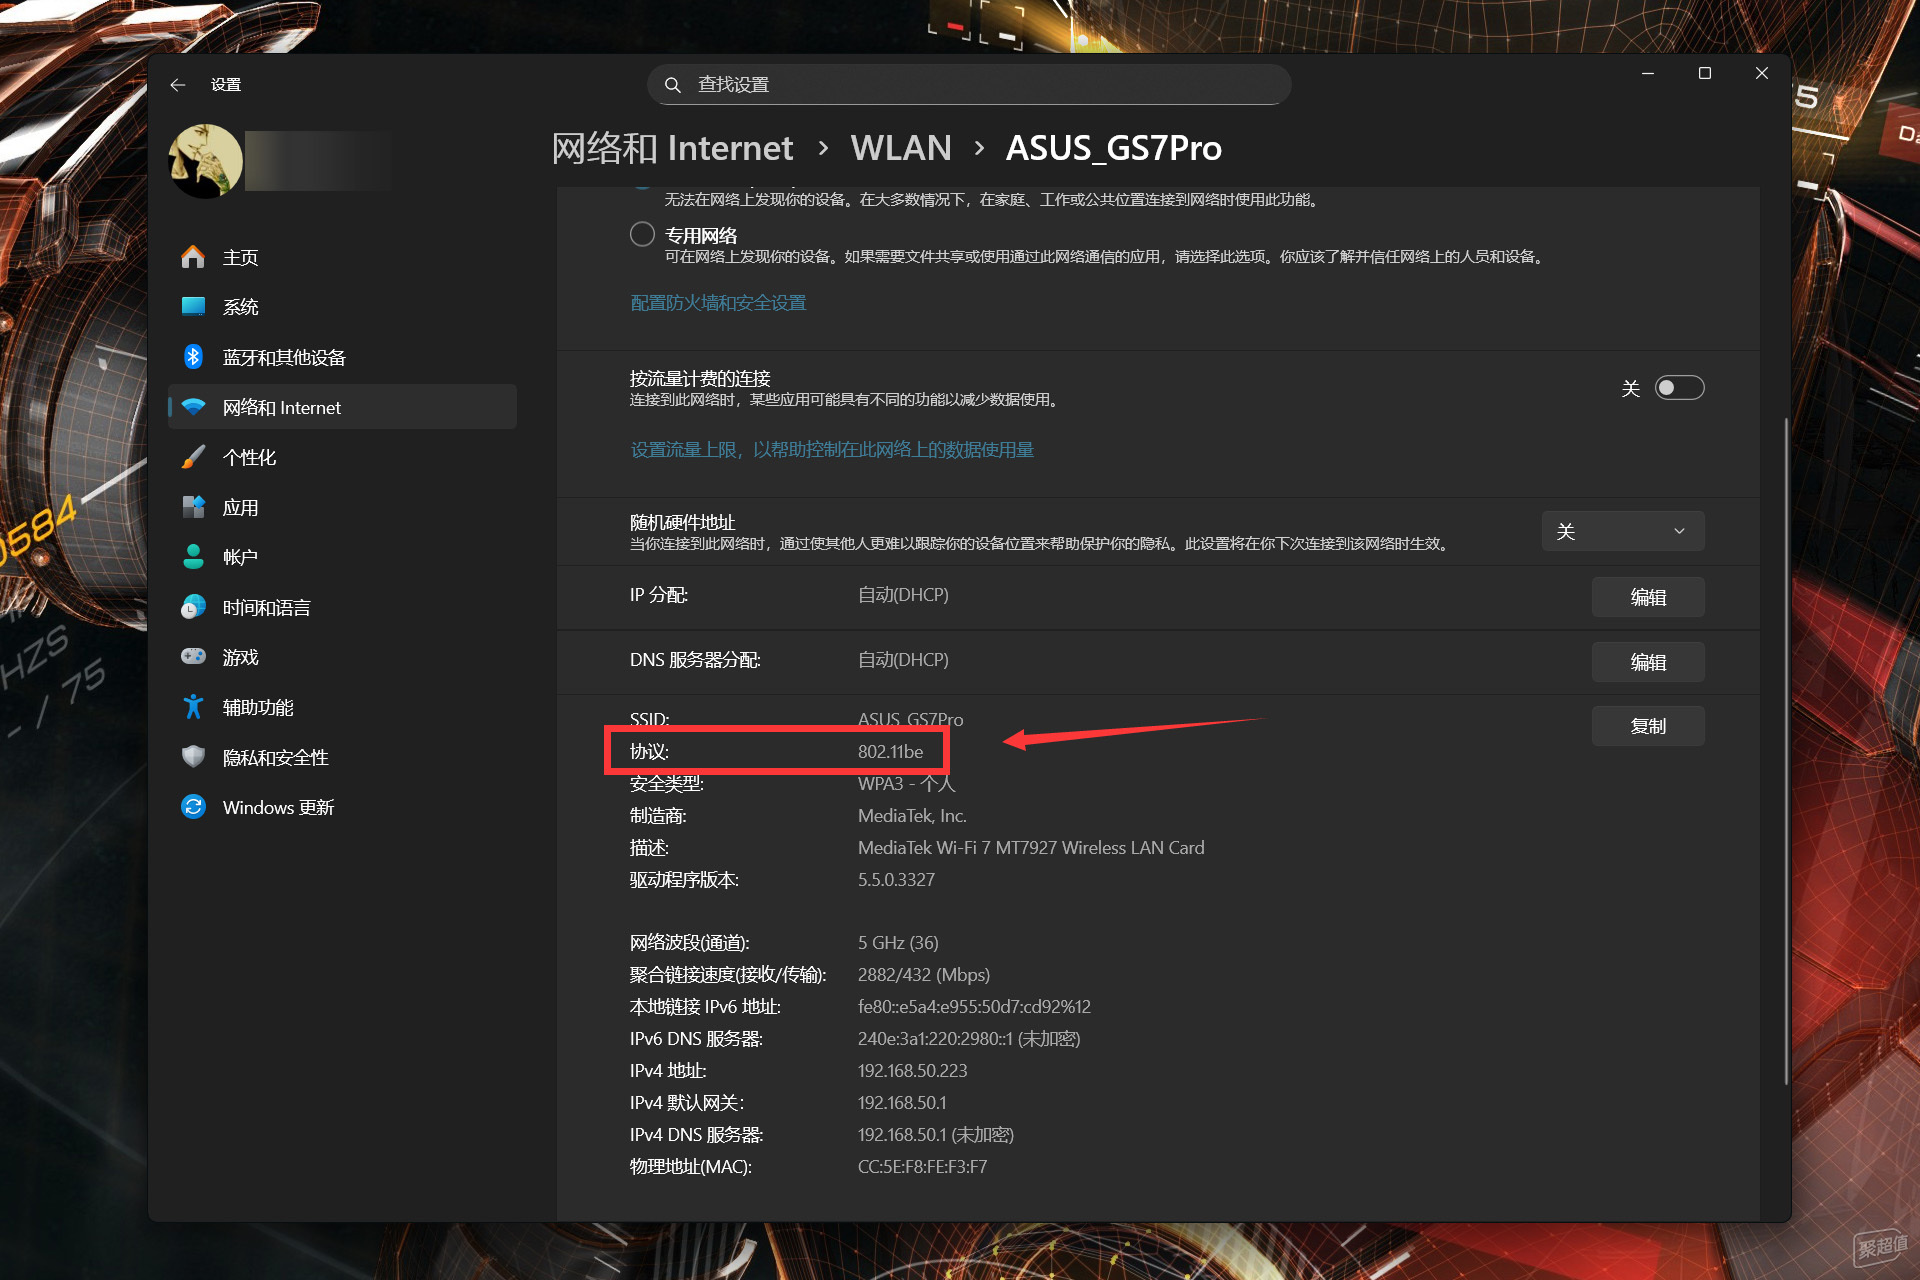Open the 蓝牙和其他设备 Bluetooth icon
Image resolution: width=1920 pixels, height=1280 pixels.
click(193, 357)
